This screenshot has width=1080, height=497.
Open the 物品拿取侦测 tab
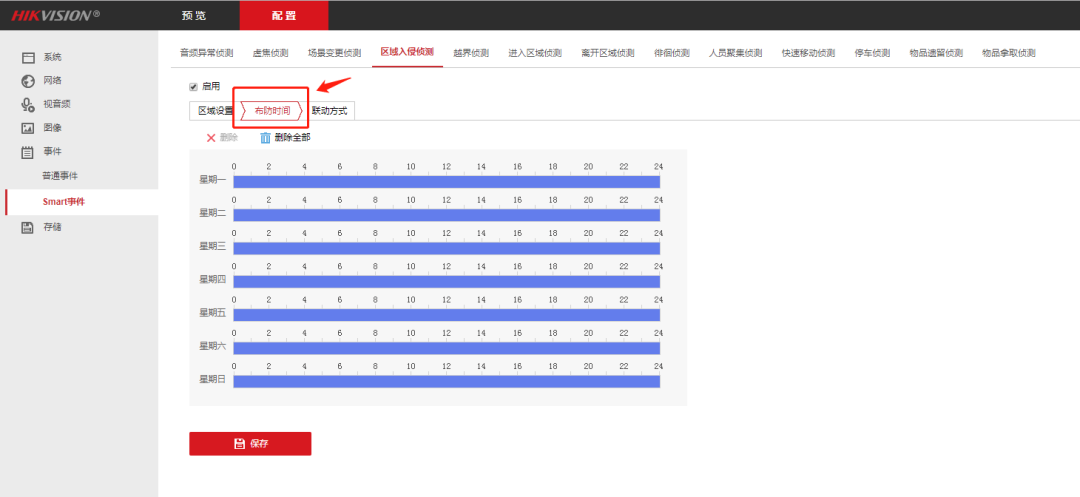(x=1008, y=53)
